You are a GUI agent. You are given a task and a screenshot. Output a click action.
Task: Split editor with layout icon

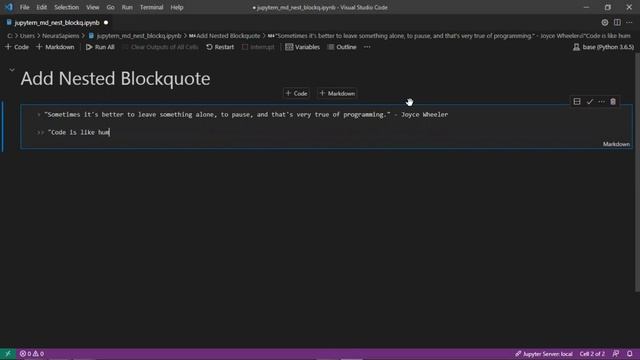[617, 23]
